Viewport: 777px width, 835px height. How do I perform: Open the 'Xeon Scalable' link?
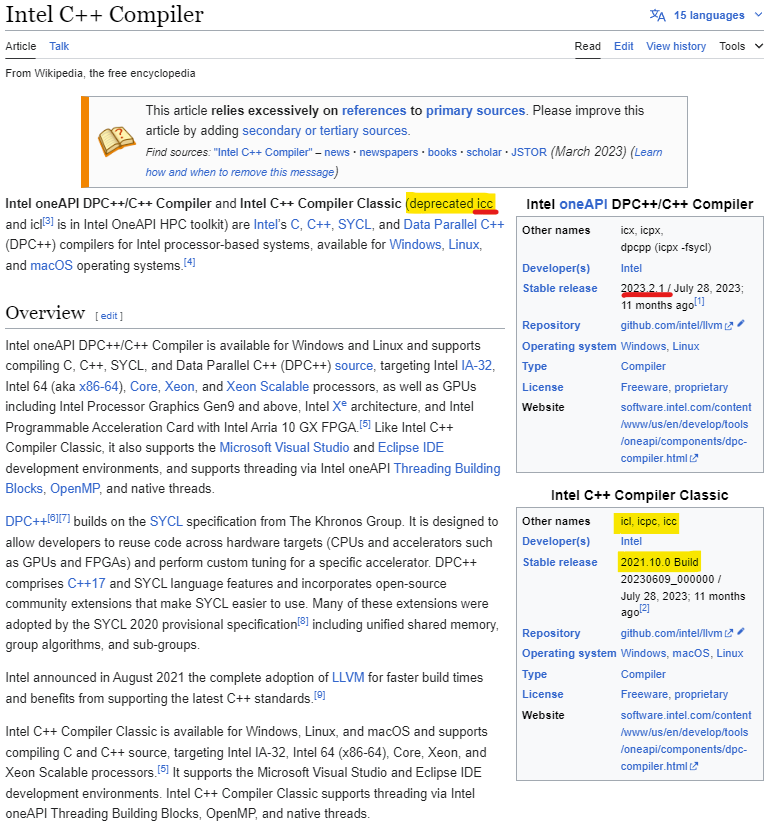[x=267, y=387]
